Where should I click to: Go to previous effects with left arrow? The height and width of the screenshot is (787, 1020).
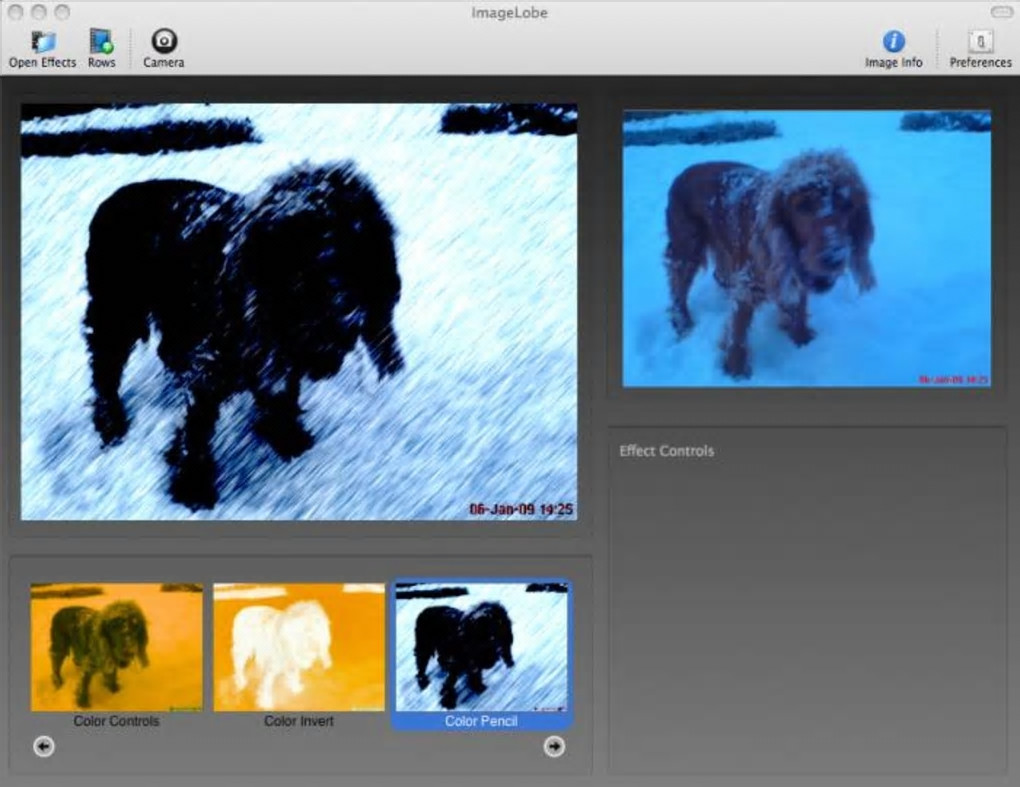[x=44, y=746]
